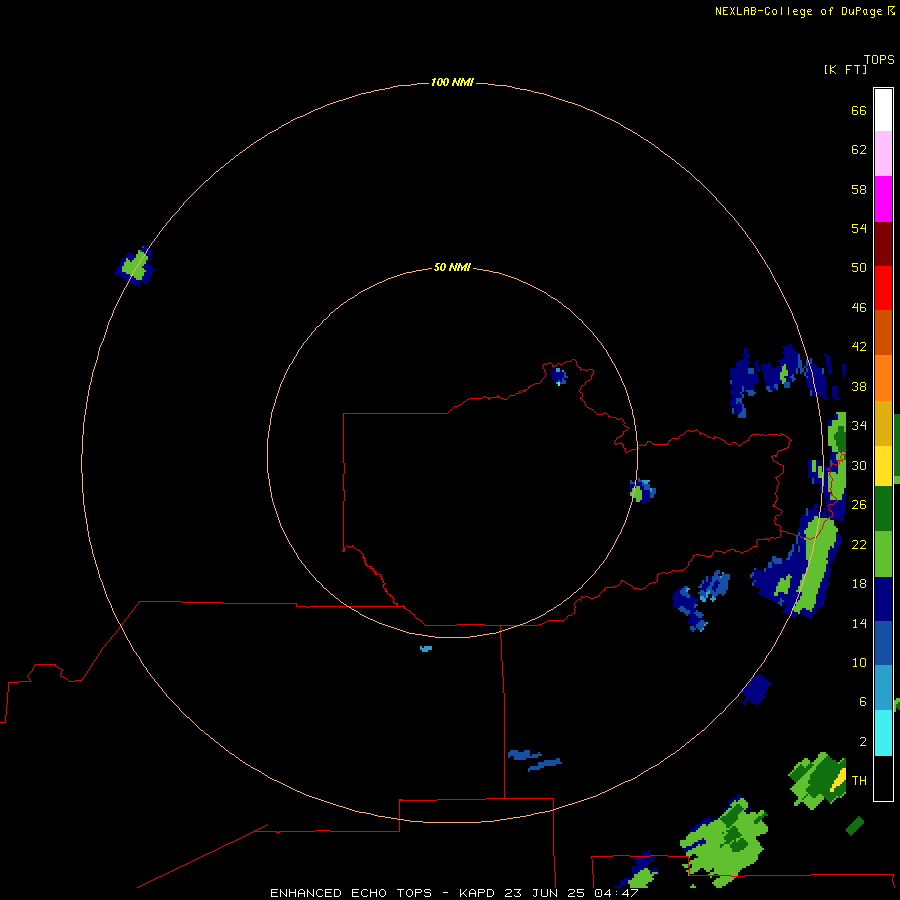This screenshot has width=900, height=900.
Task: Click the light green 26 kft legend swatch
Action: (x=883, y=553)
